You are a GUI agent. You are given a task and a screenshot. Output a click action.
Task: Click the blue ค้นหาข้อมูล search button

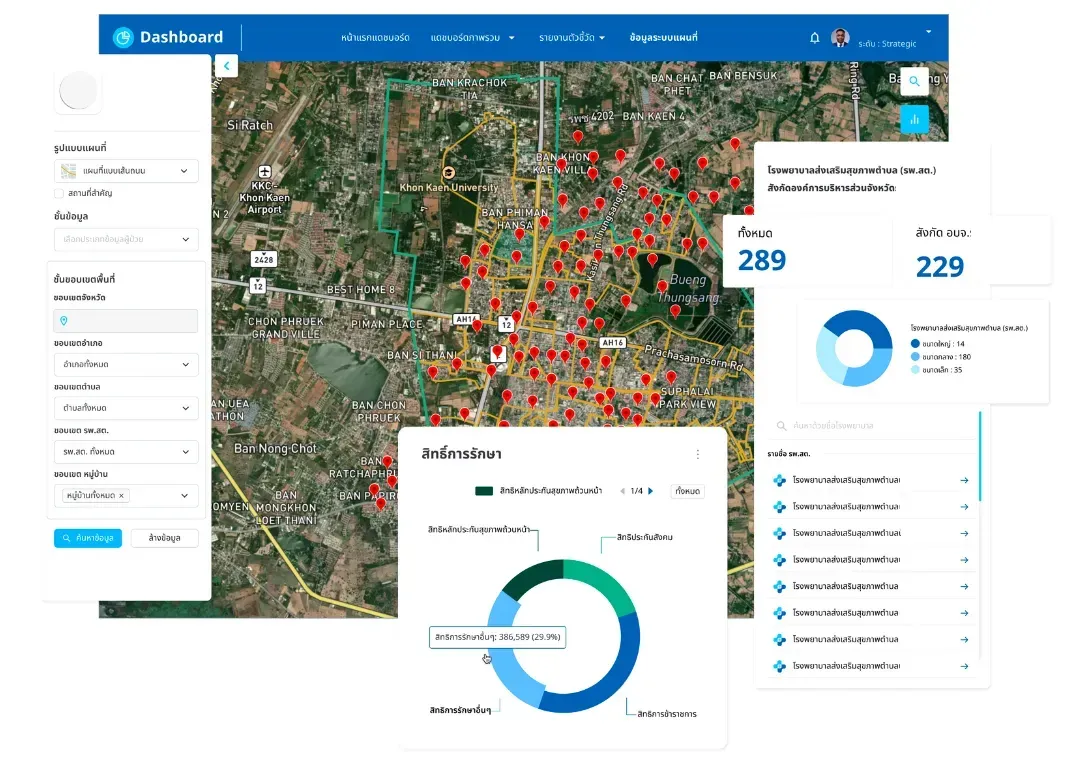(x=88, y=538)
